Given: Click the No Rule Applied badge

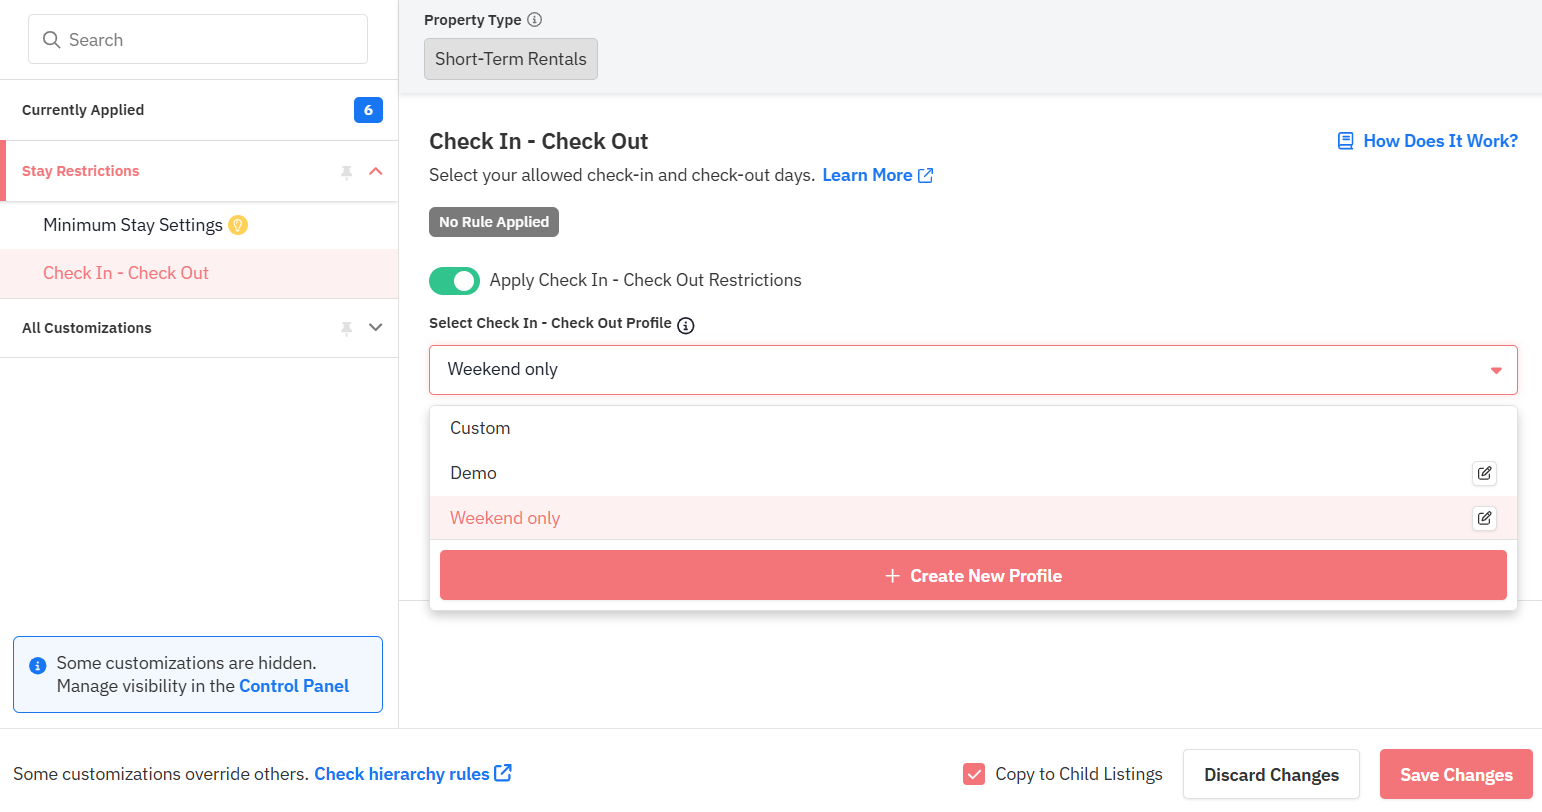Looking at the screenshot, I should [494, 222].
